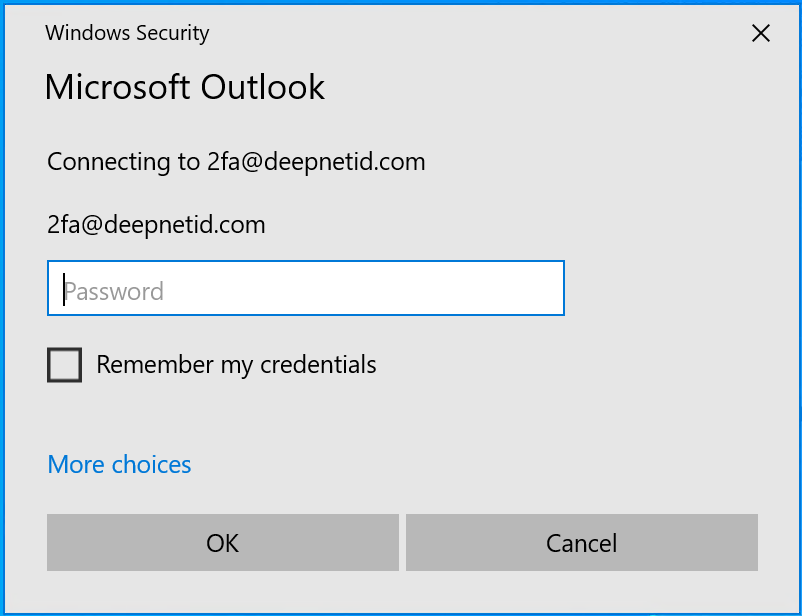Click the blank area between More choices and OK
This screenshot has height=616, width=802.
pos(400,490)
